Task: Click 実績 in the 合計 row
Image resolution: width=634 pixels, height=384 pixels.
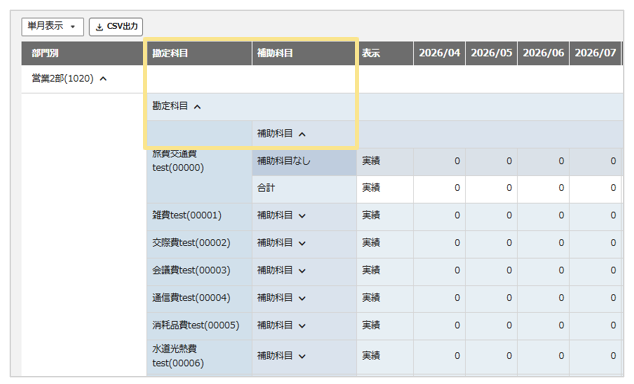Action: (x=371, y=188)
